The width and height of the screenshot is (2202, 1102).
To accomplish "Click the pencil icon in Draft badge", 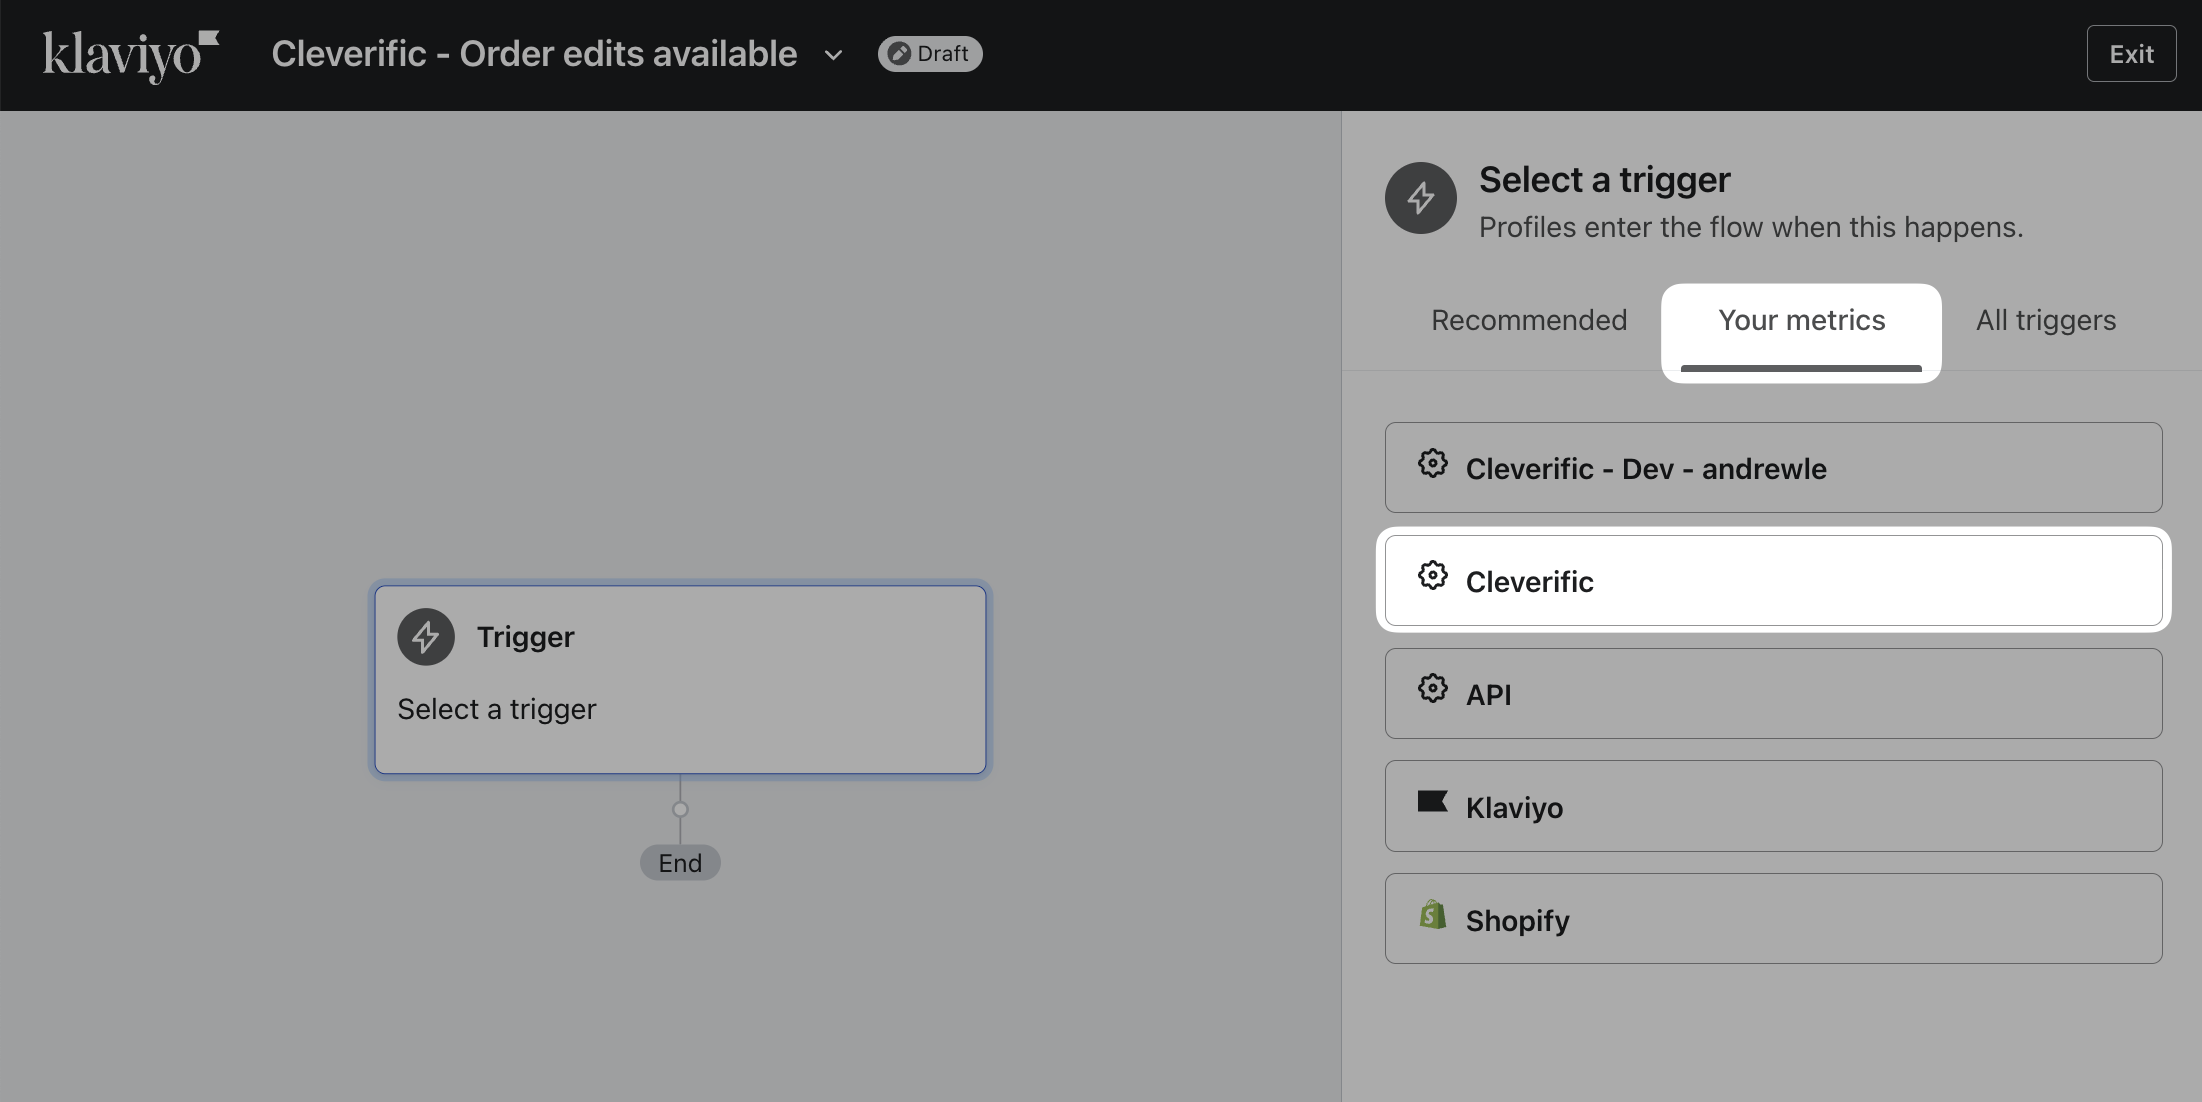I will pyautogui.click(x=899, y=54).
